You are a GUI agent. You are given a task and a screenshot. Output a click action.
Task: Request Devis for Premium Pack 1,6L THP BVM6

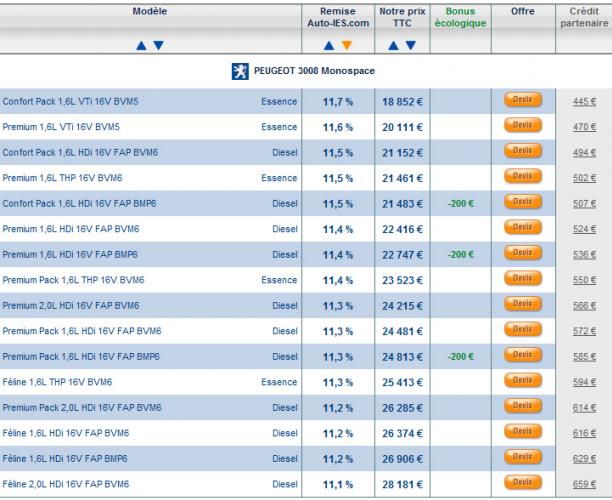tap(523, 278)
